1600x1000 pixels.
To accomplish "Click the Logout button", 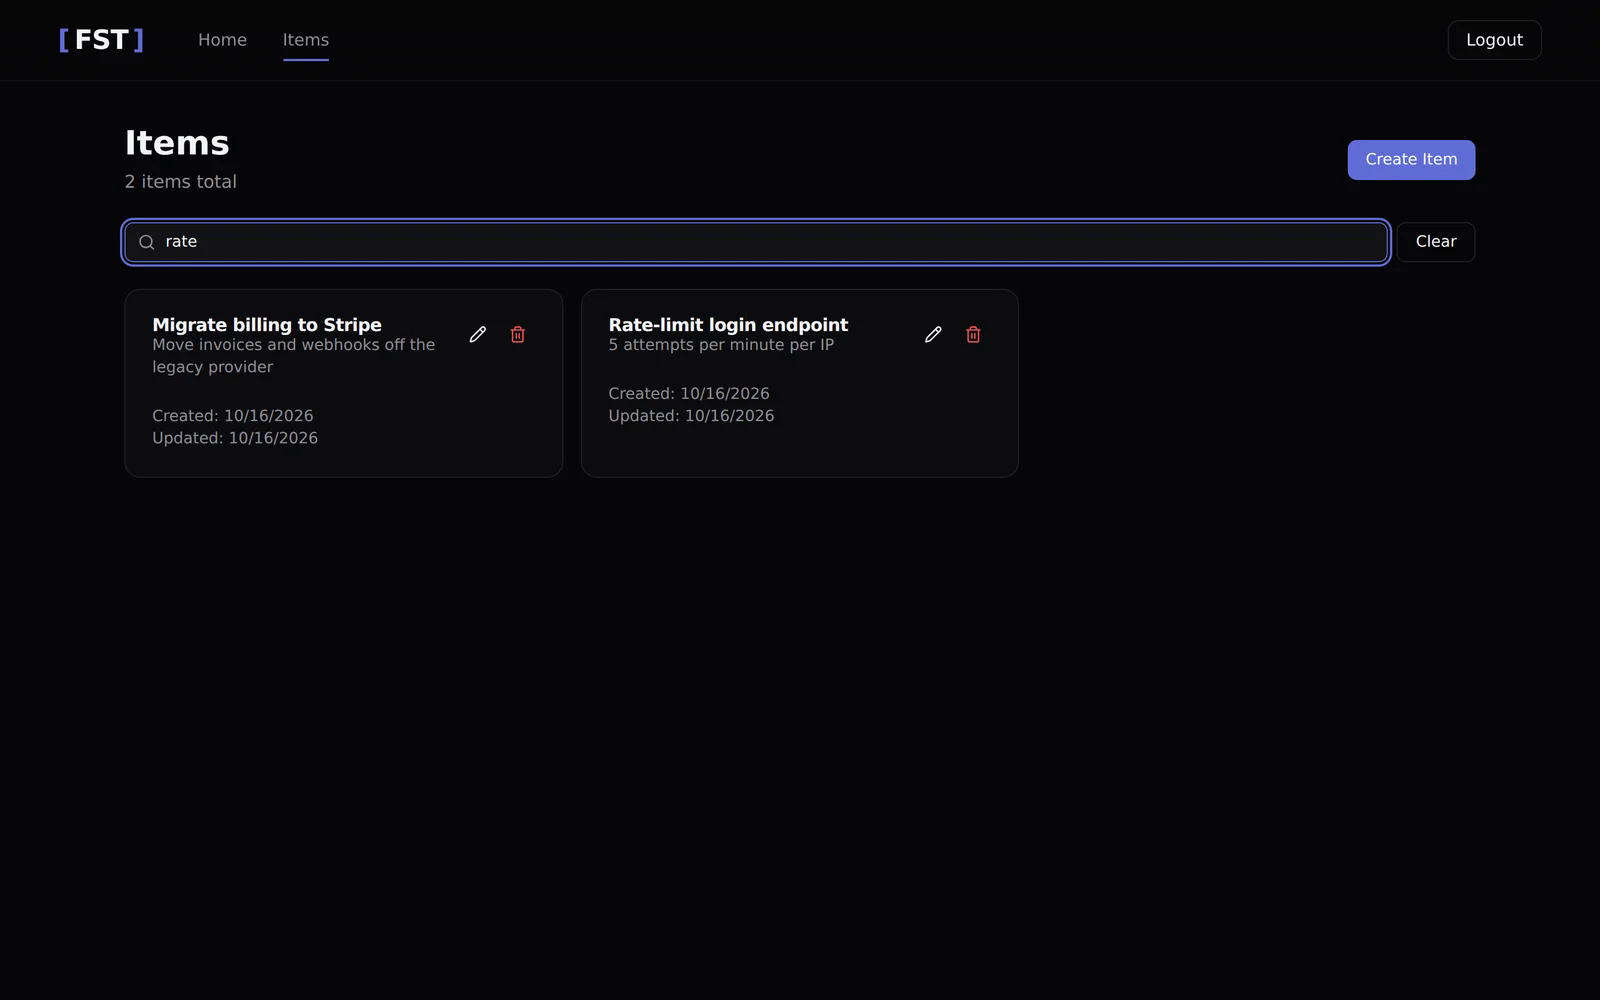I will click(1494, 40).
